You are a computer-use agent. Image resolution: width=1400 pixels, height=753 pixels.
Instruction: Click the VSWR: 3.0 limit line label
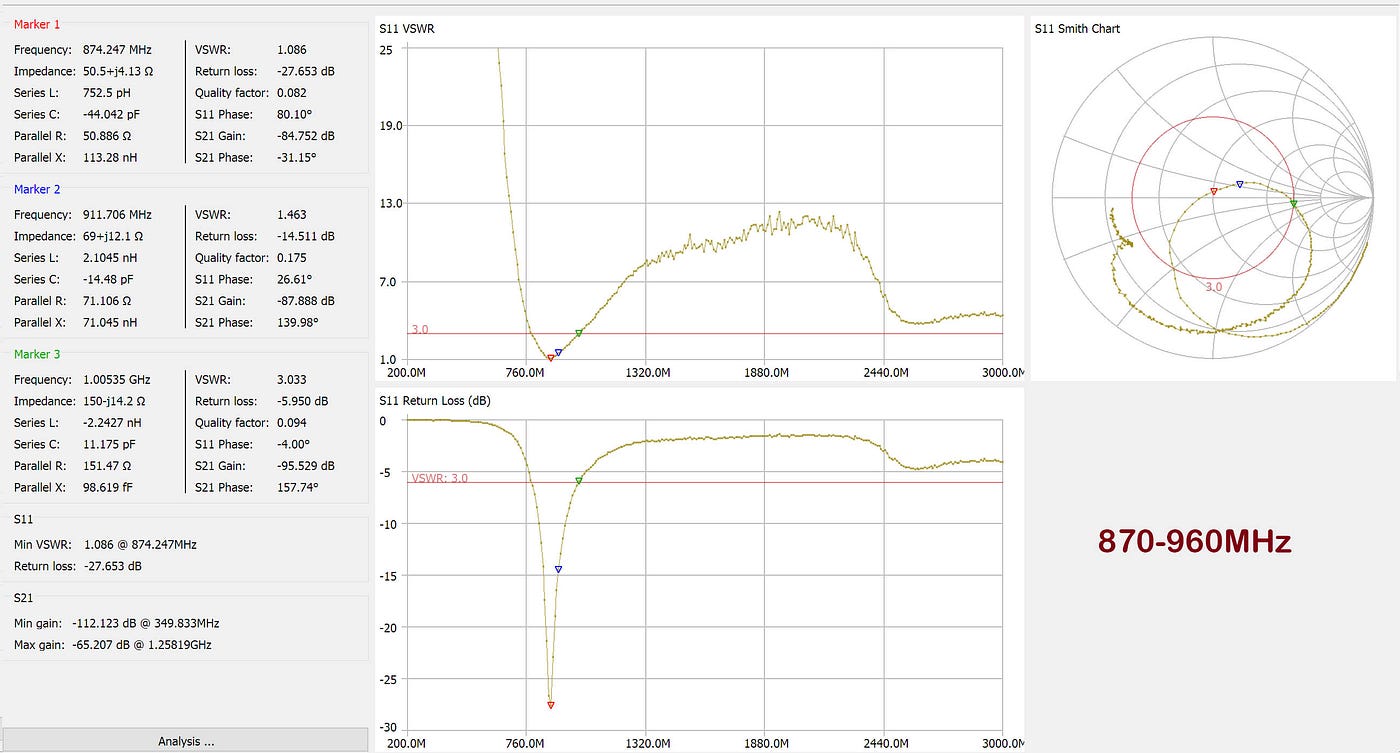click(439, 478)
